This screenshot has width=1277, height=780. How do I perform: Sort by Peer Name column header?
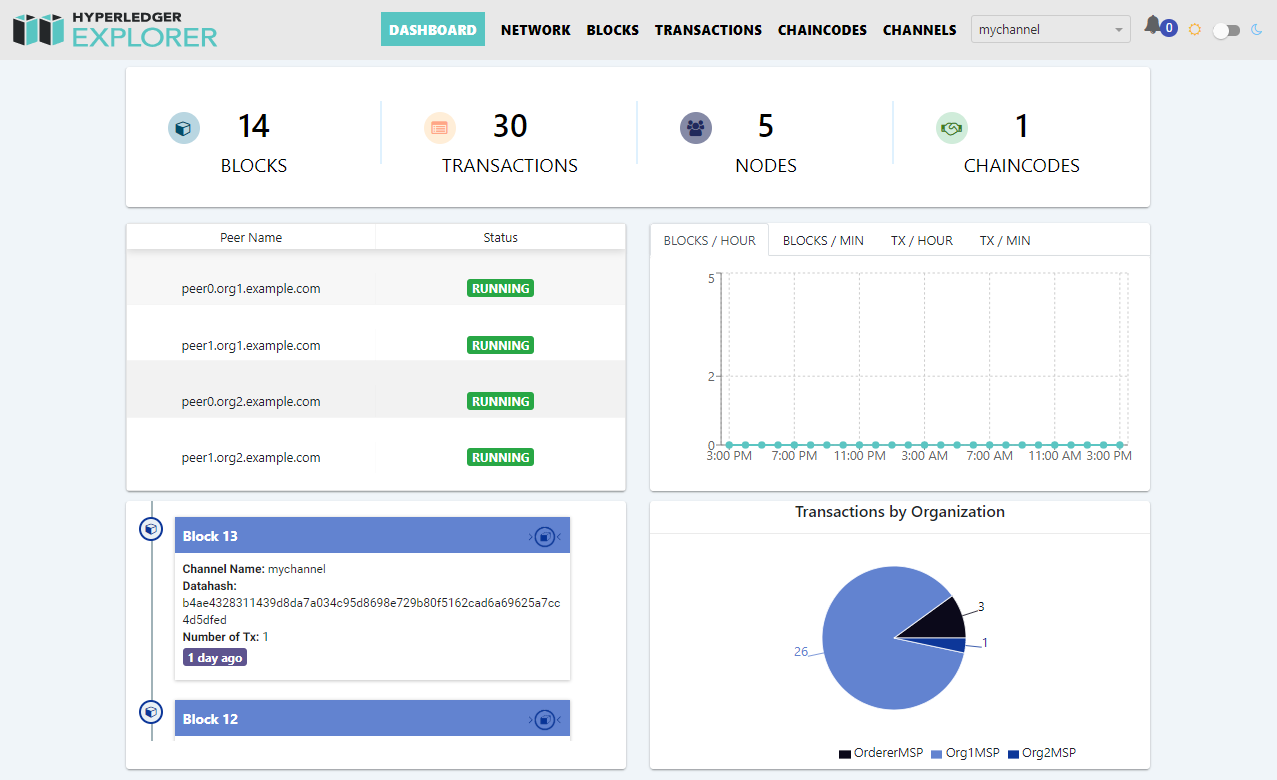[251, 237]
